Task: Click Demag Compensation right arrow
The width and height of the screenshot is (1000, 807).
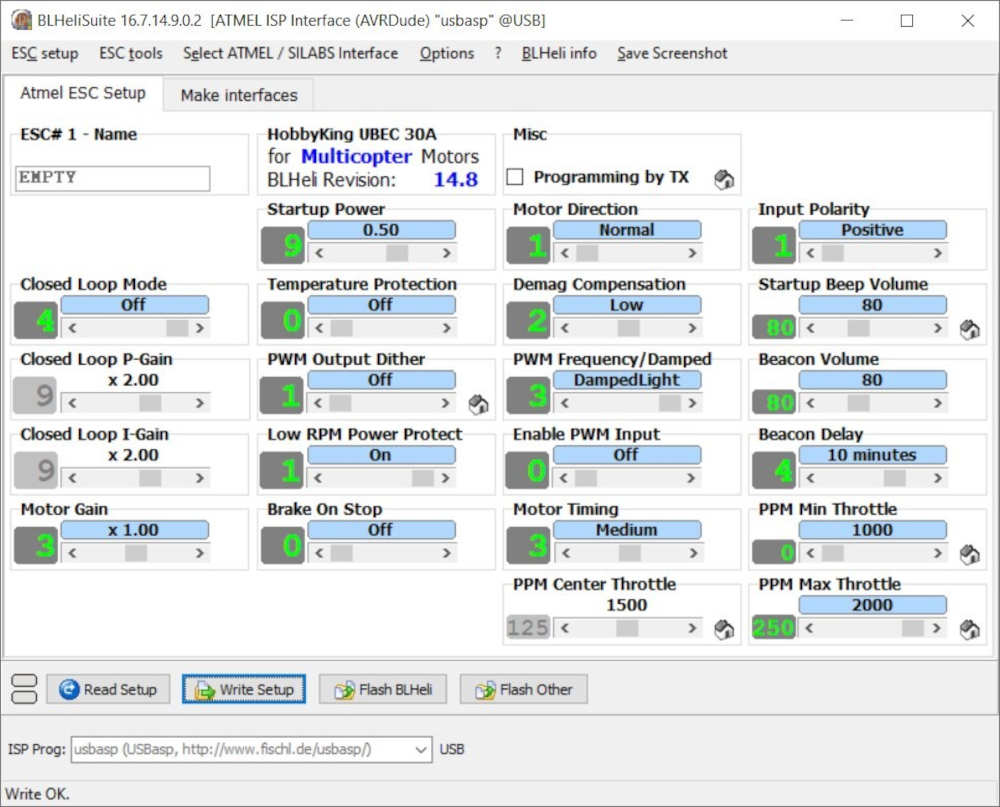Action: (x=692, y=329)
